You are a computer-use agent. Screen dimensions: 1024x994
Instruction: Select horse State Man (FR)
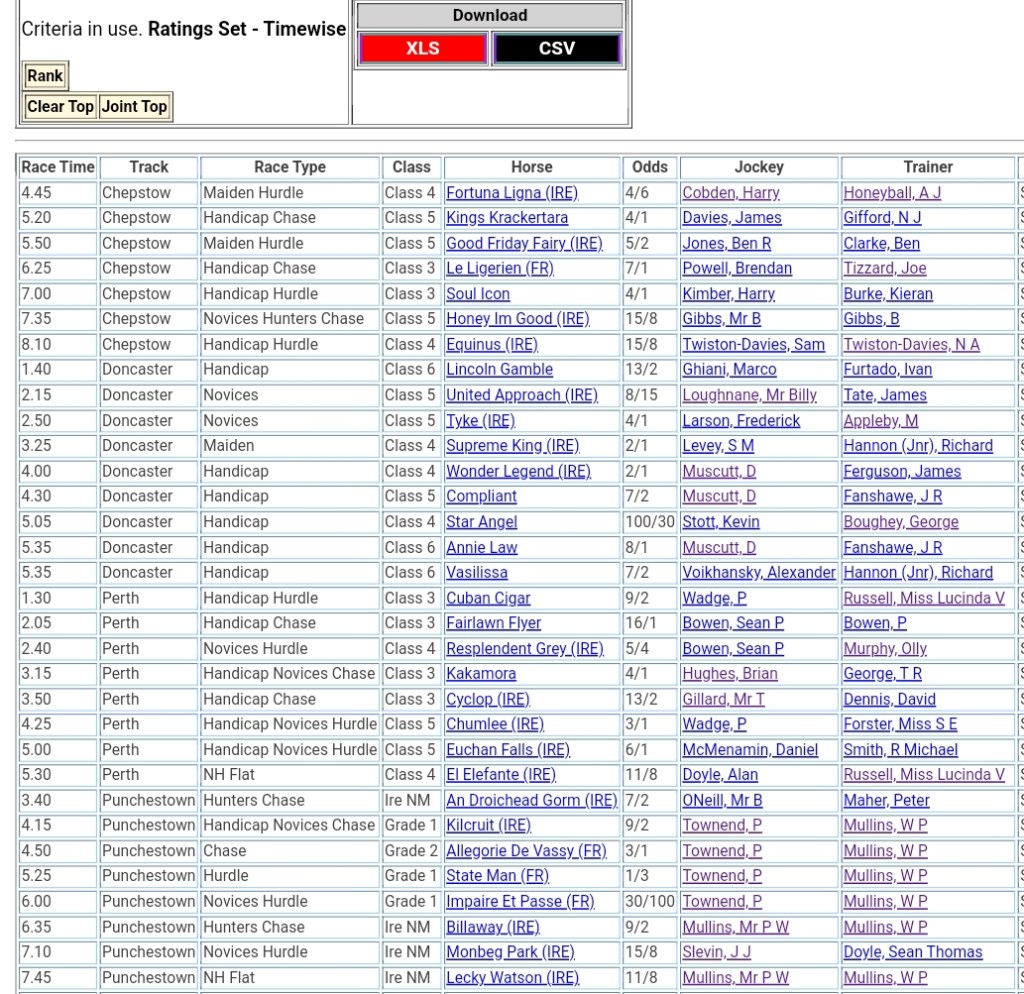point(497,876)
